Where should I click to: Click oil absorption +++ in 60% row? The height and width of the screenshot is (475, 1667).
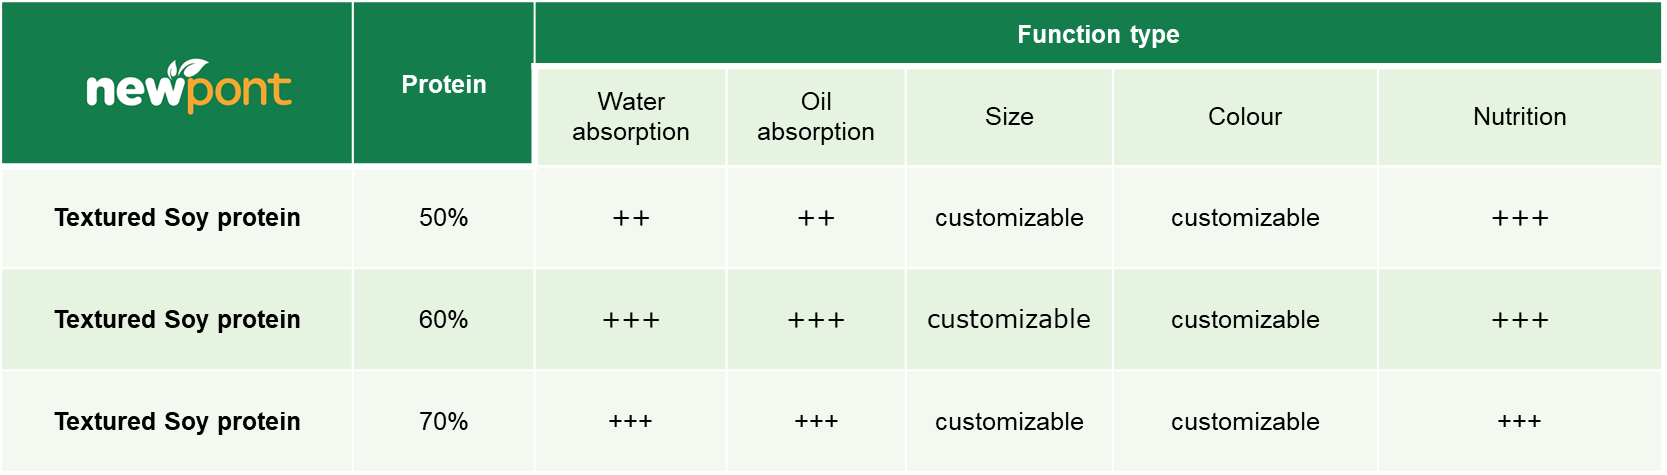816,320
